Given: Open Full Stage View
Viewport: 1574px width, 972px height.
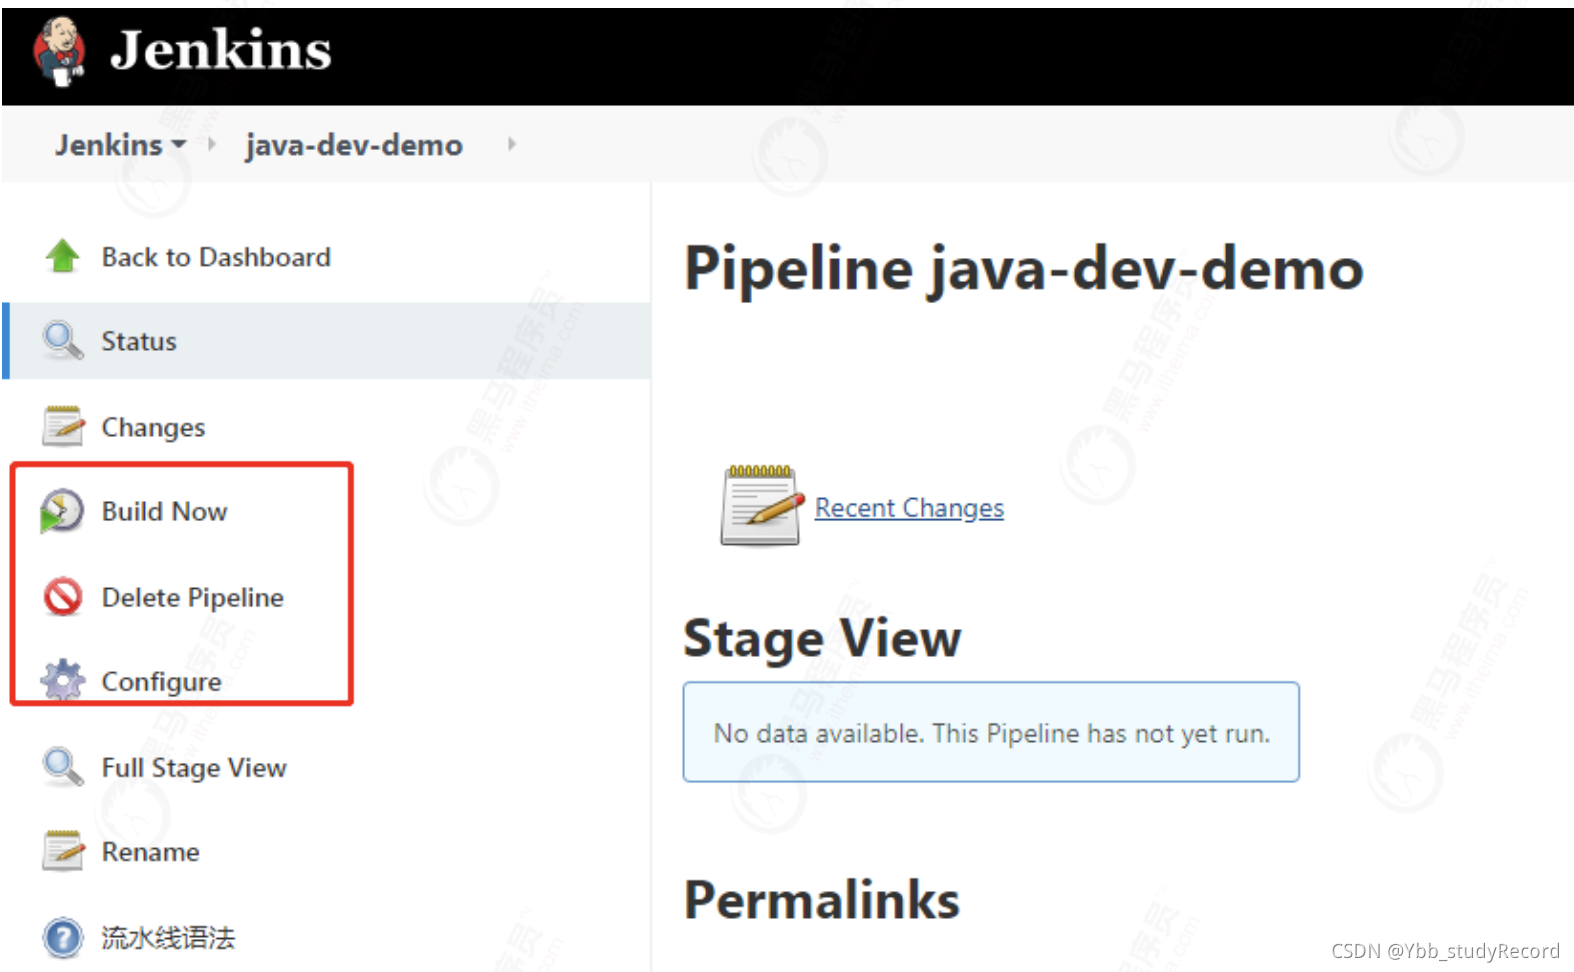Looking at the screenshot, I should point(194,767).
